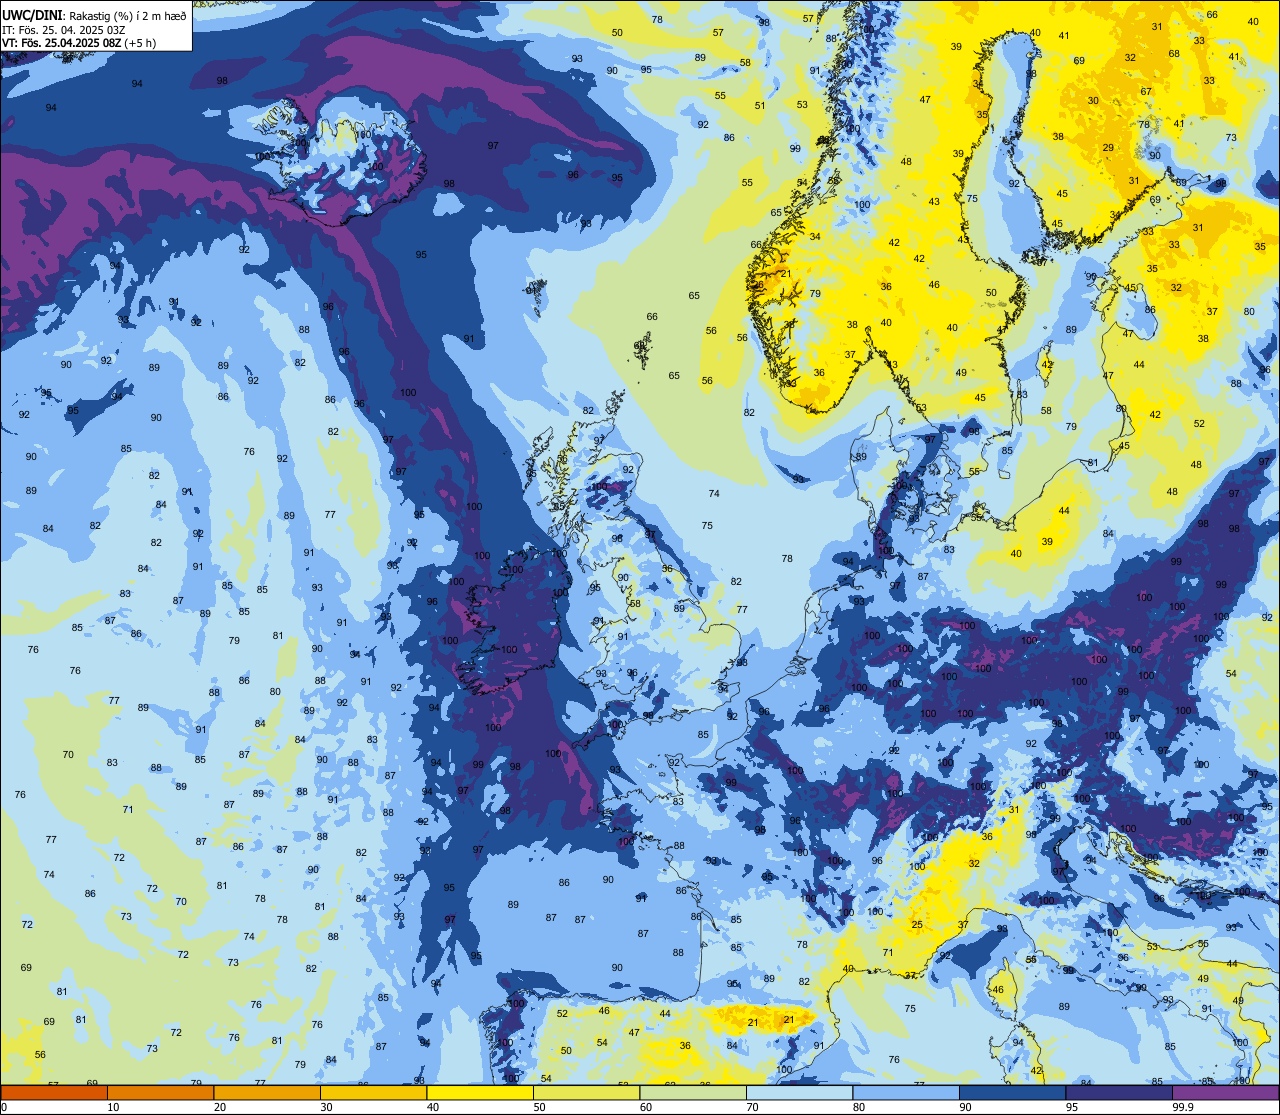Click the '30' tick label on the legend
The width and height of the screenshot is (1280, 1115).
tap(326, 1107)
